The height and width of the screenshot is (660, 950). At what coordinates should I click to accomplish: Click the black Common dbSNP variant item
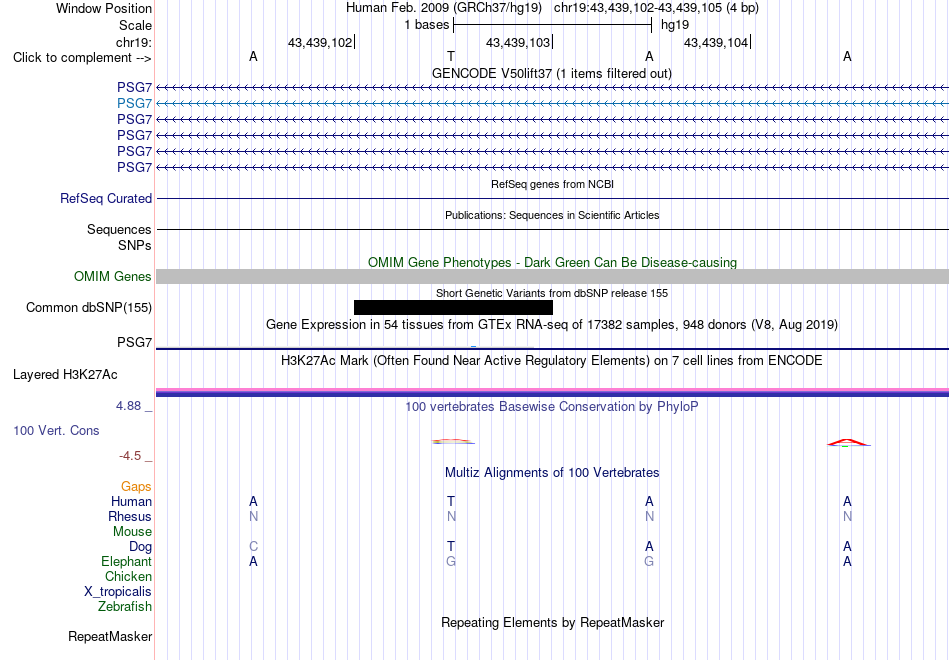click(x=453, y=307)
